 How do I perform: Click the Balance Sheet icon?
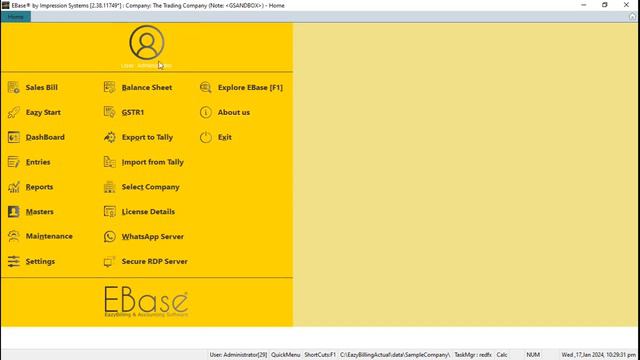[x=109, y=87]
